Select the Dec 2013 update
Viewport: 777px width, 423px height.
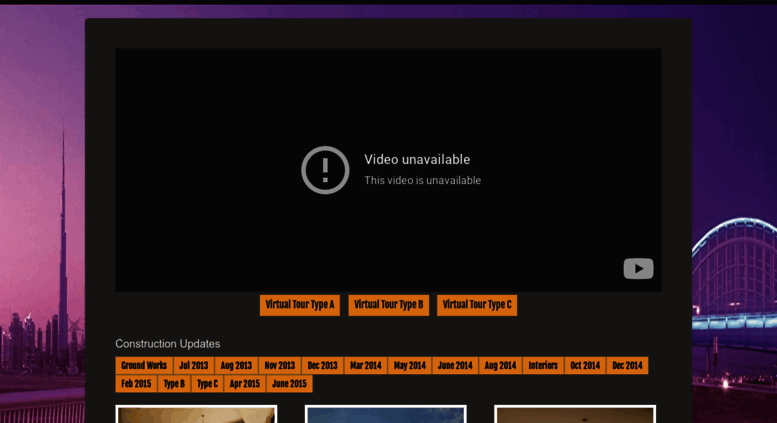coord(323,366)
